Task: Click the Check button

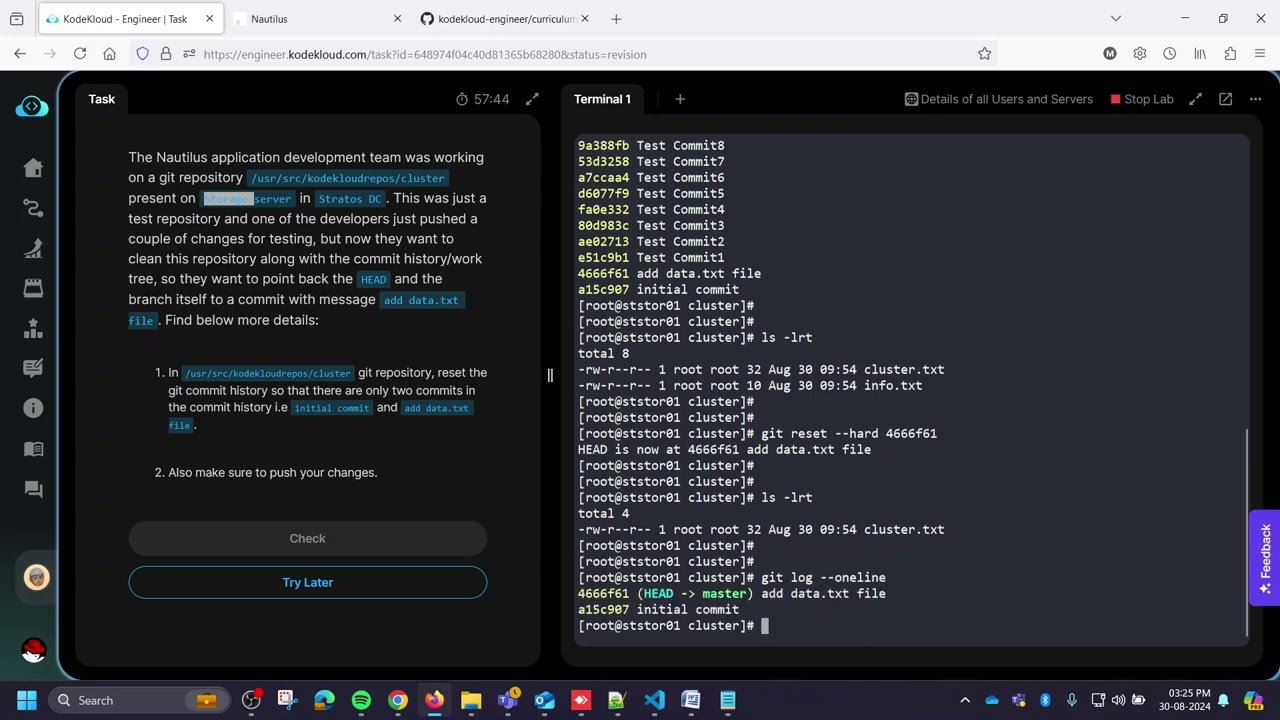Action: (308, 538)
